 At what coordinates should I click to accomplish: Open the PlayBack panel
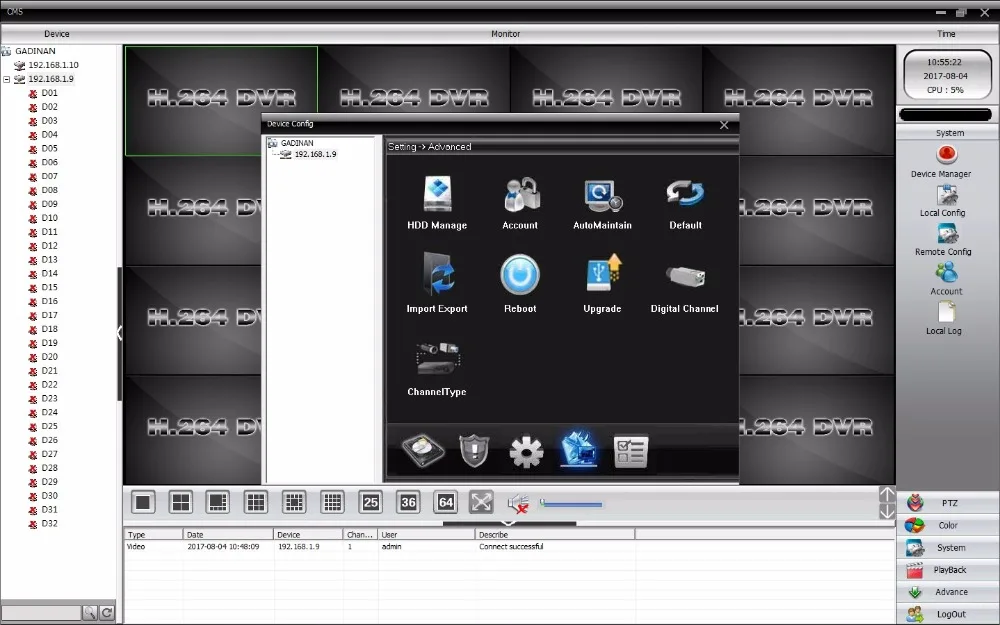click(x=948, y=570)
